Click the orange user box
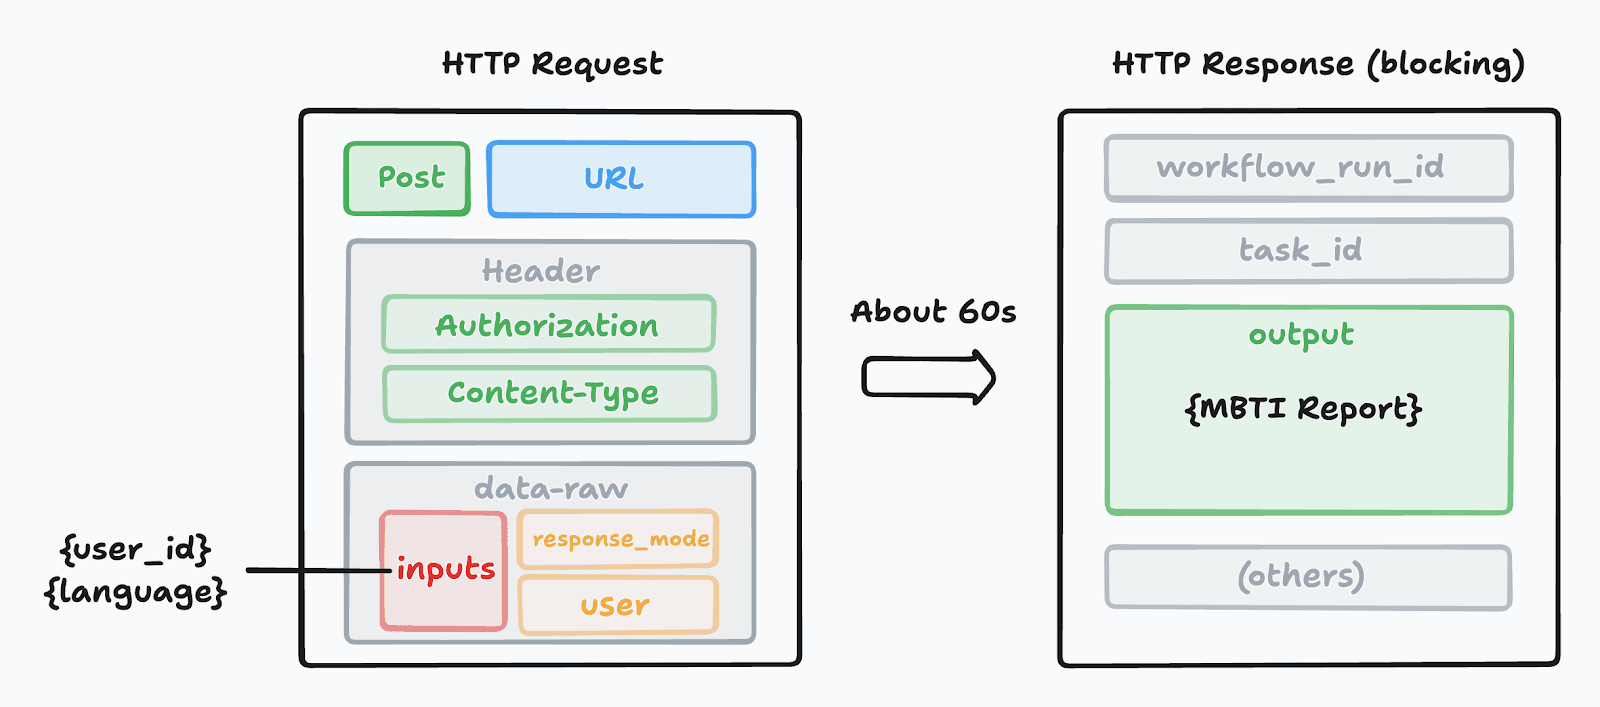 pyautogui.click(x=617, y=605)
